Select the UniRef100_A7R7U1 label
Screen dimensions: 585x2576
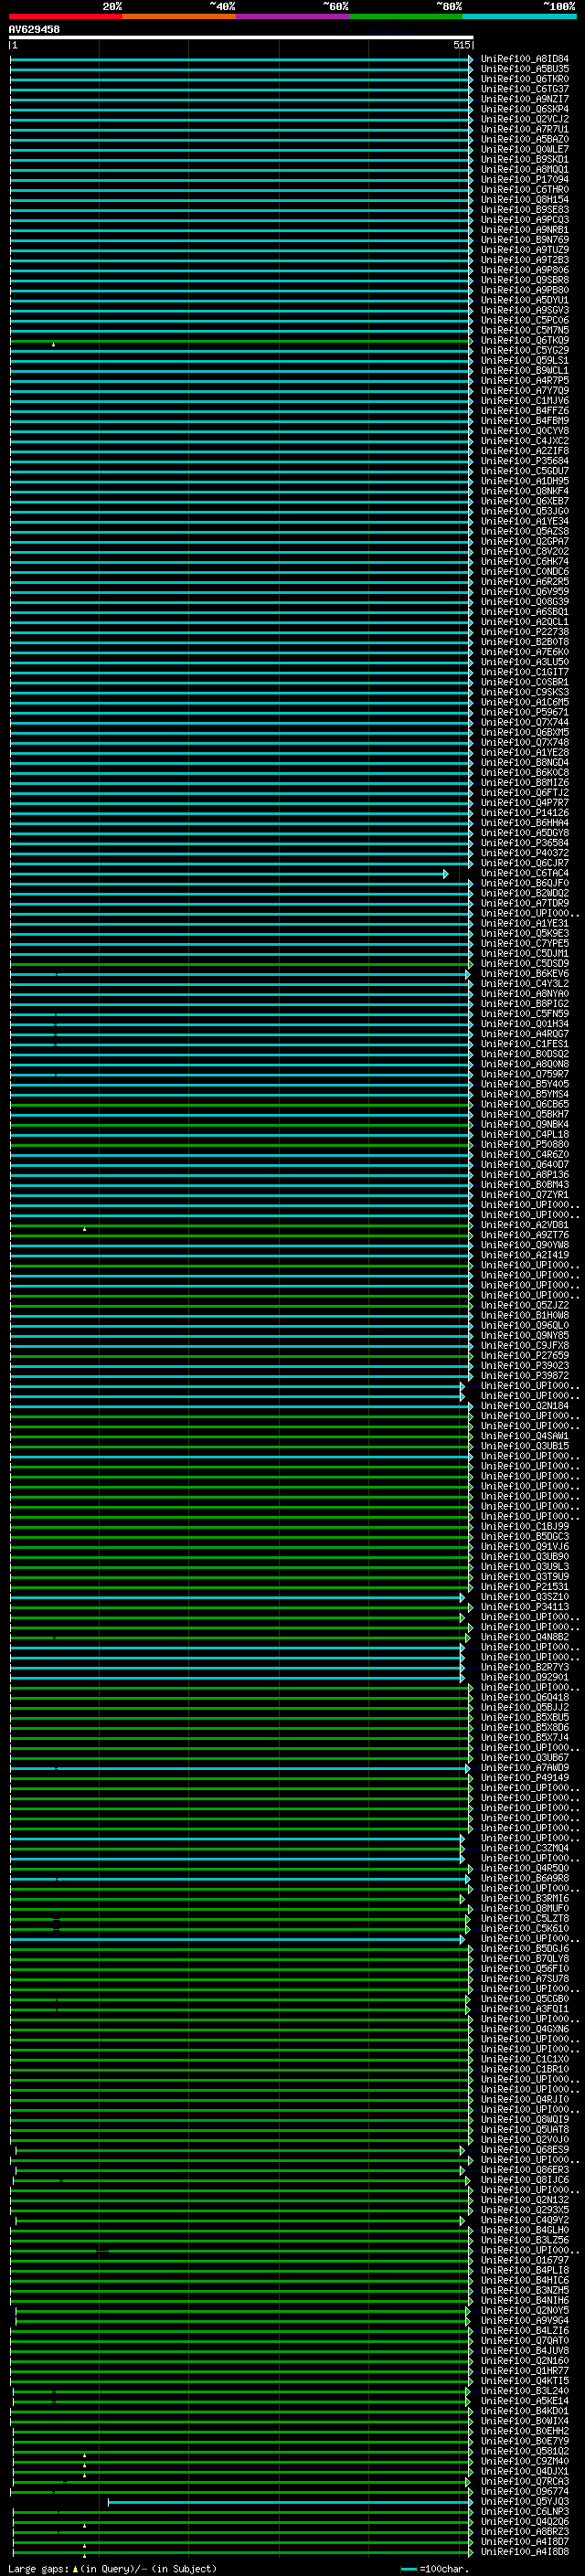[525, 129]
